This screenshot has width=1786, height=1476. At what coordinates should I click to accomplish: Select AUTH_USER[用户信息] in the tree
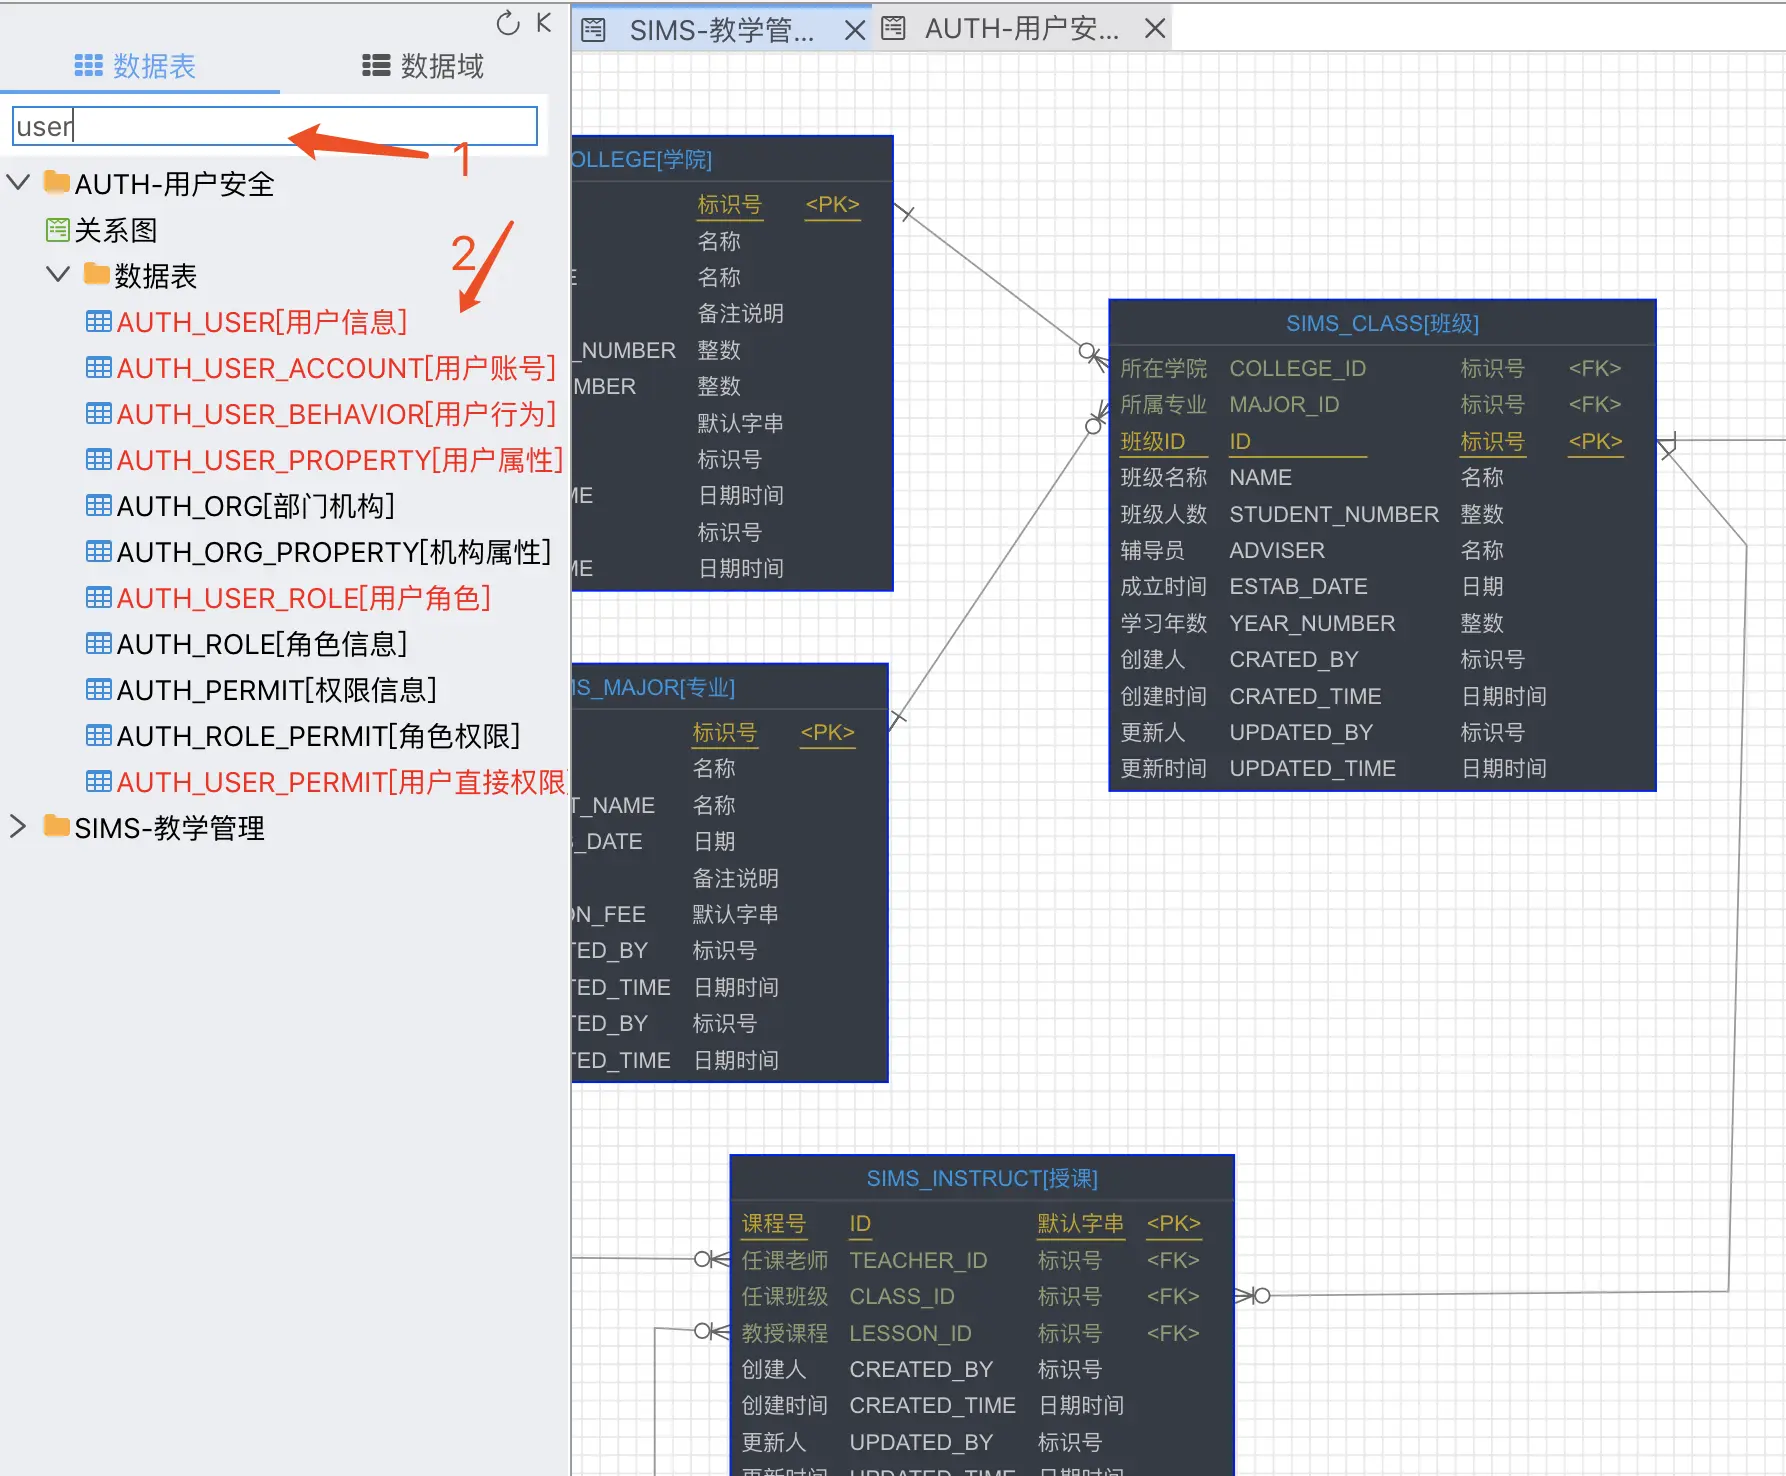(x=262, y=322)
